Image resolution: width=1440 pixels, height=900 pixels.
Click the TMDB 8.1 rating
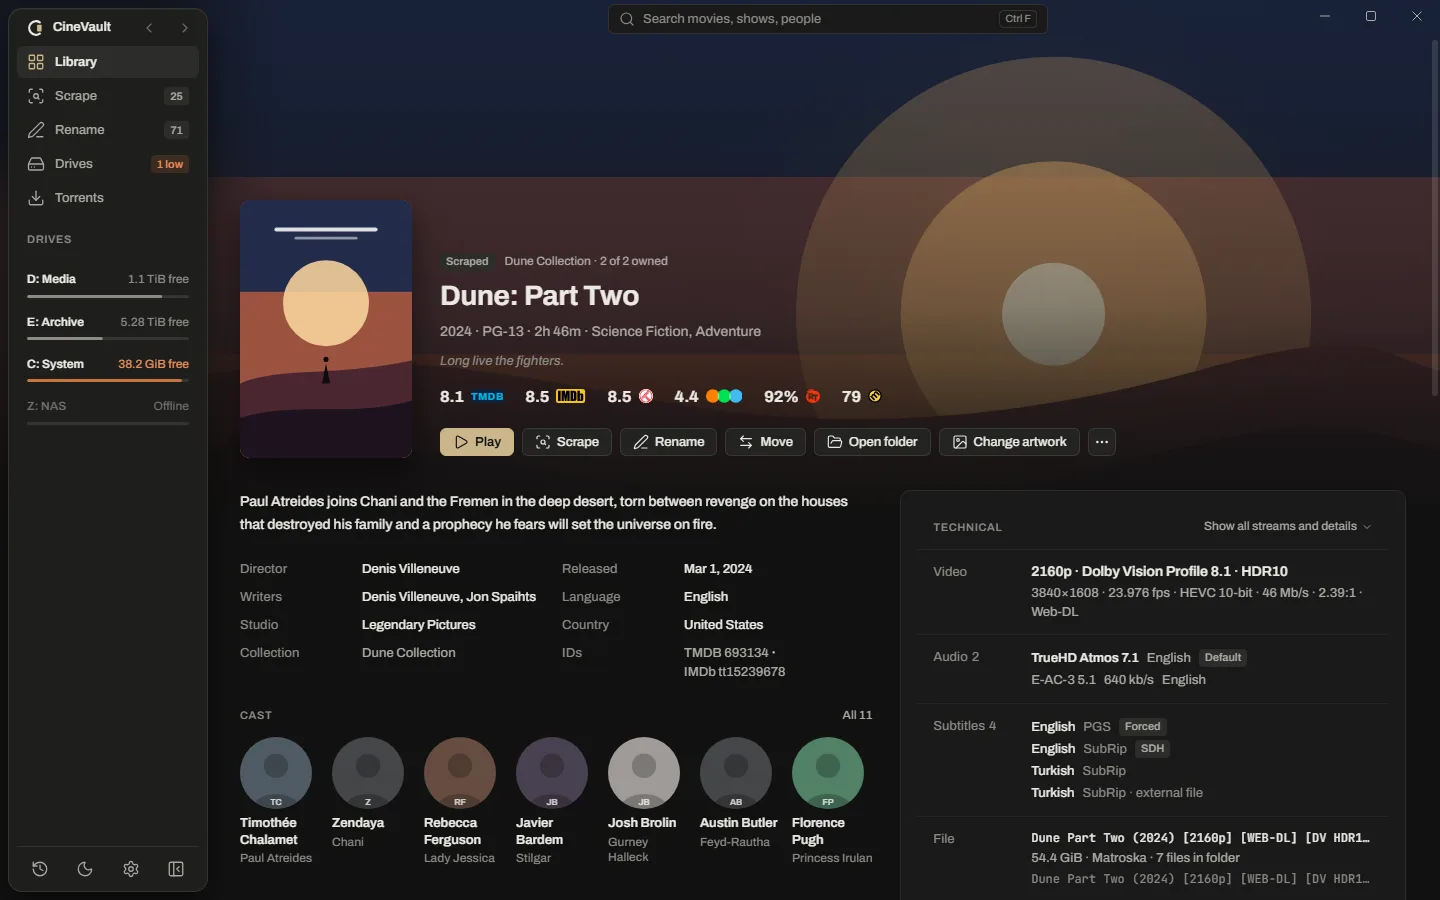tap(472, 397)
